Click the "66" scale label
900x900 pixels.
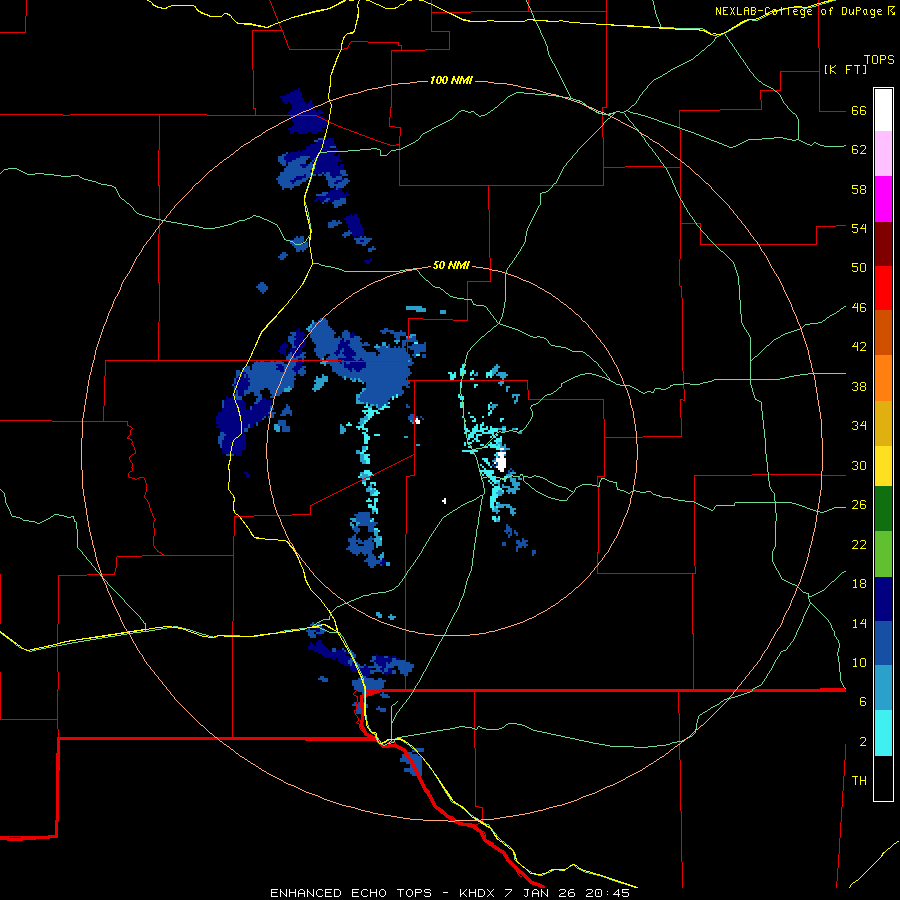pyautogui.click(x=859, y=111)
